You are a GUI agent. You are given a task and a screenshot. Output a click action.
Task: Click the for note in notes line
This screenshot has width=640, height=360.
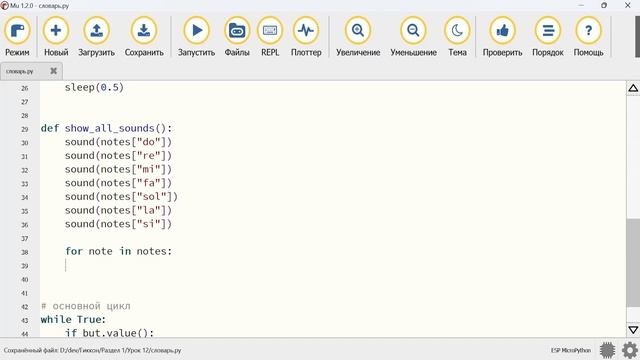point(118,251)
